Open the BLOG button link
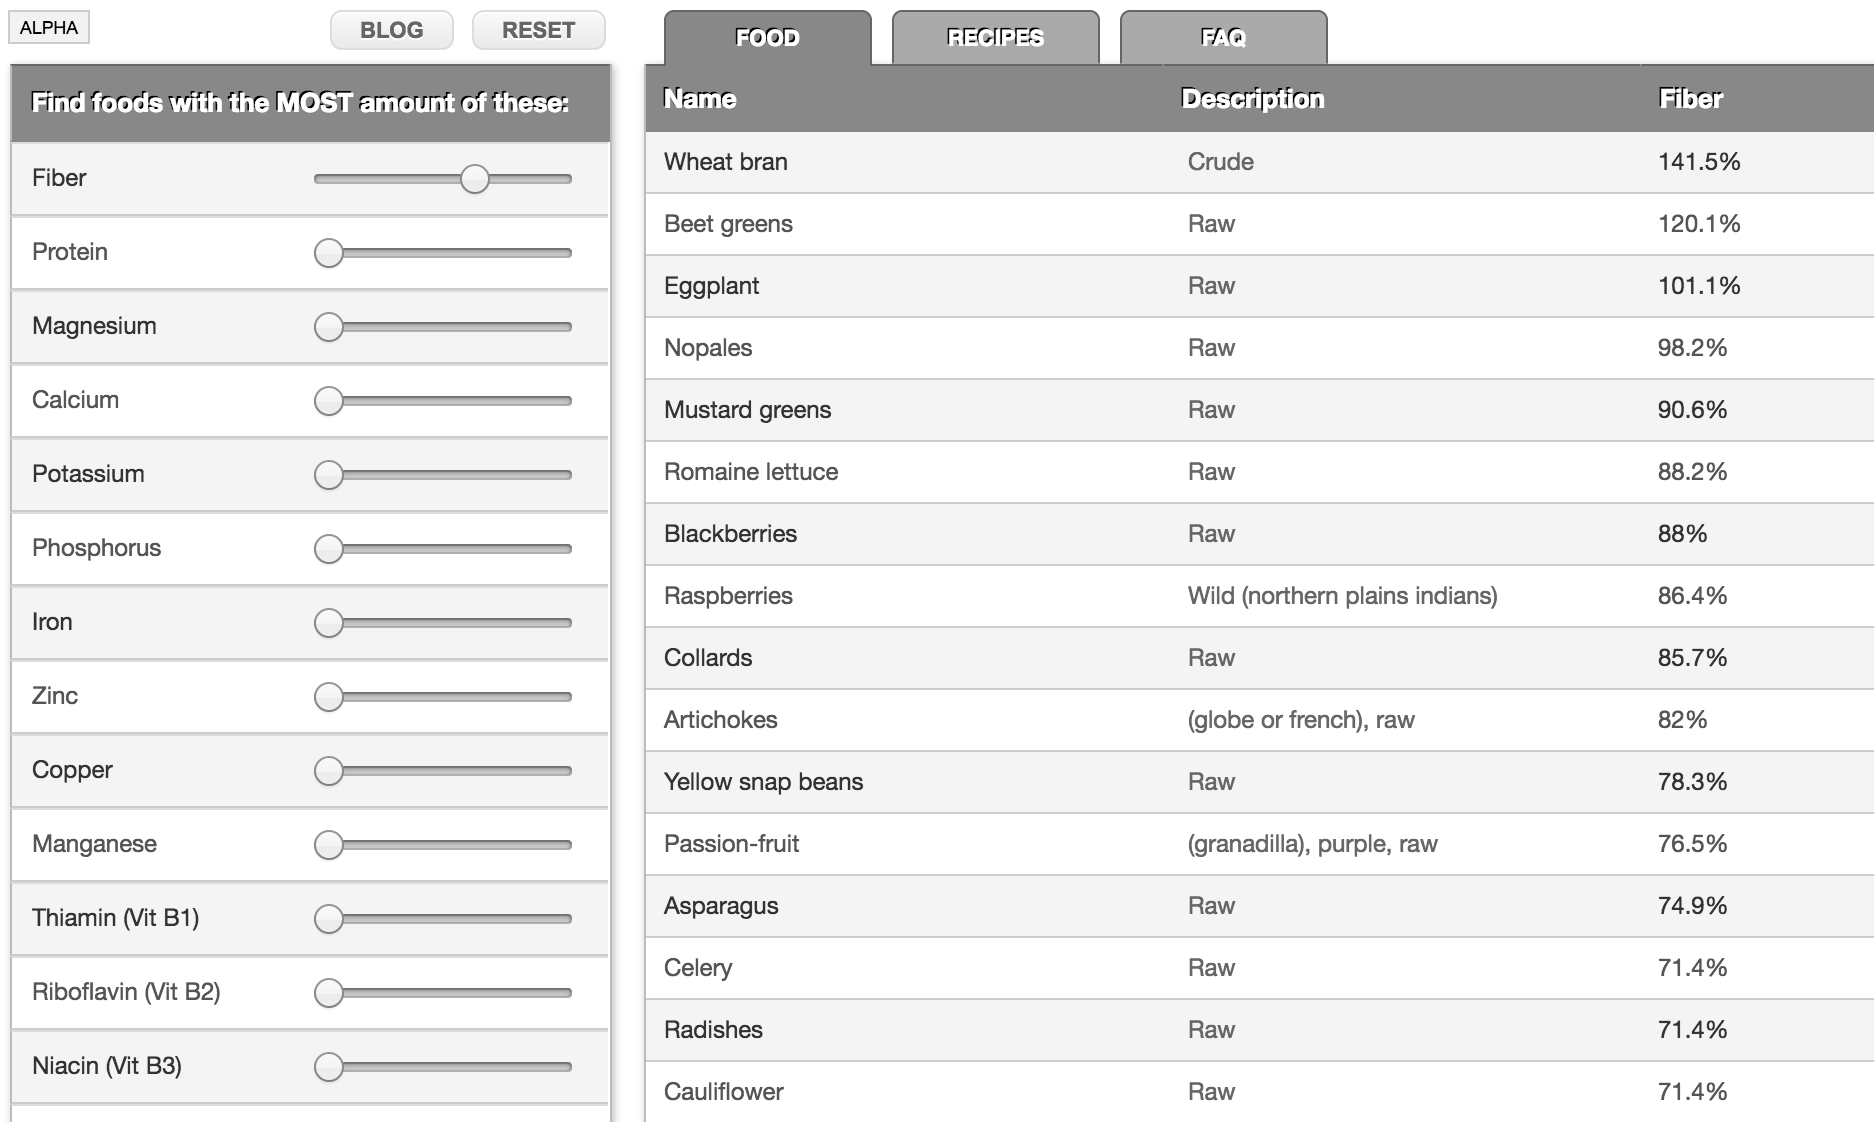The height and width of the screenshot is (1122, 1874). click(x=391, y=30)
